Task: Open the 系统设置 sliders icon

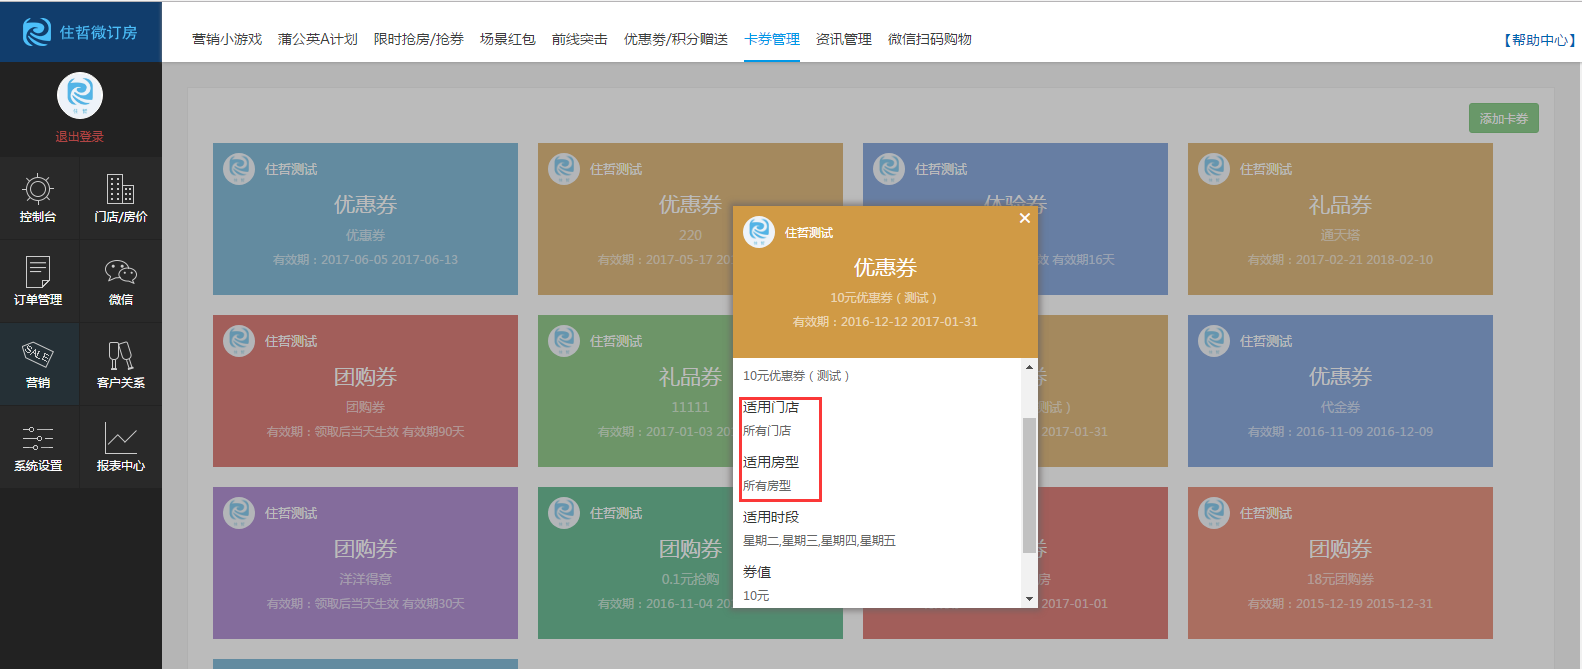Action: tap(38, 447)
